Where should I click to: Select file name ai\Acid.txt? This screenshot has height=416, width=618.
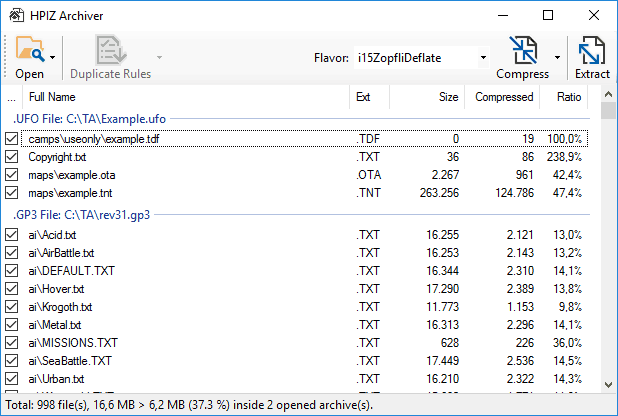click(x=52, y=235)
